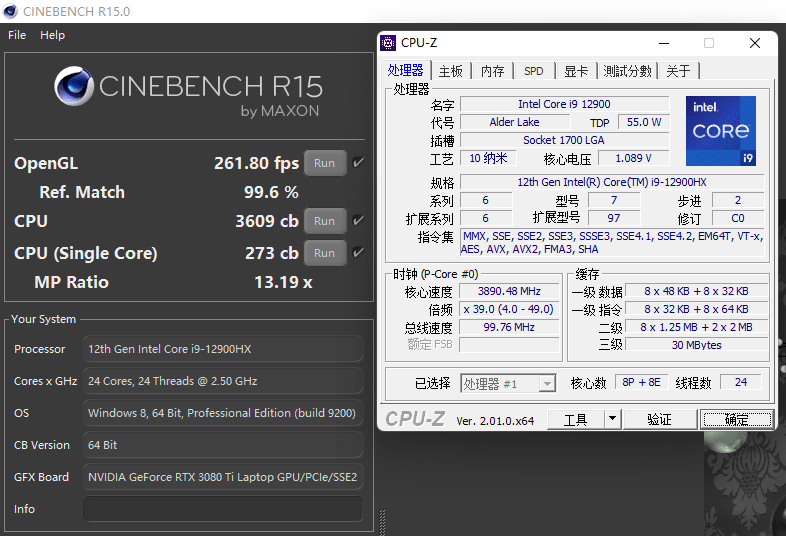Viewport: 786px width, 536px height.
Task: Click the 验证 validate button
Action: coord(659,419)
